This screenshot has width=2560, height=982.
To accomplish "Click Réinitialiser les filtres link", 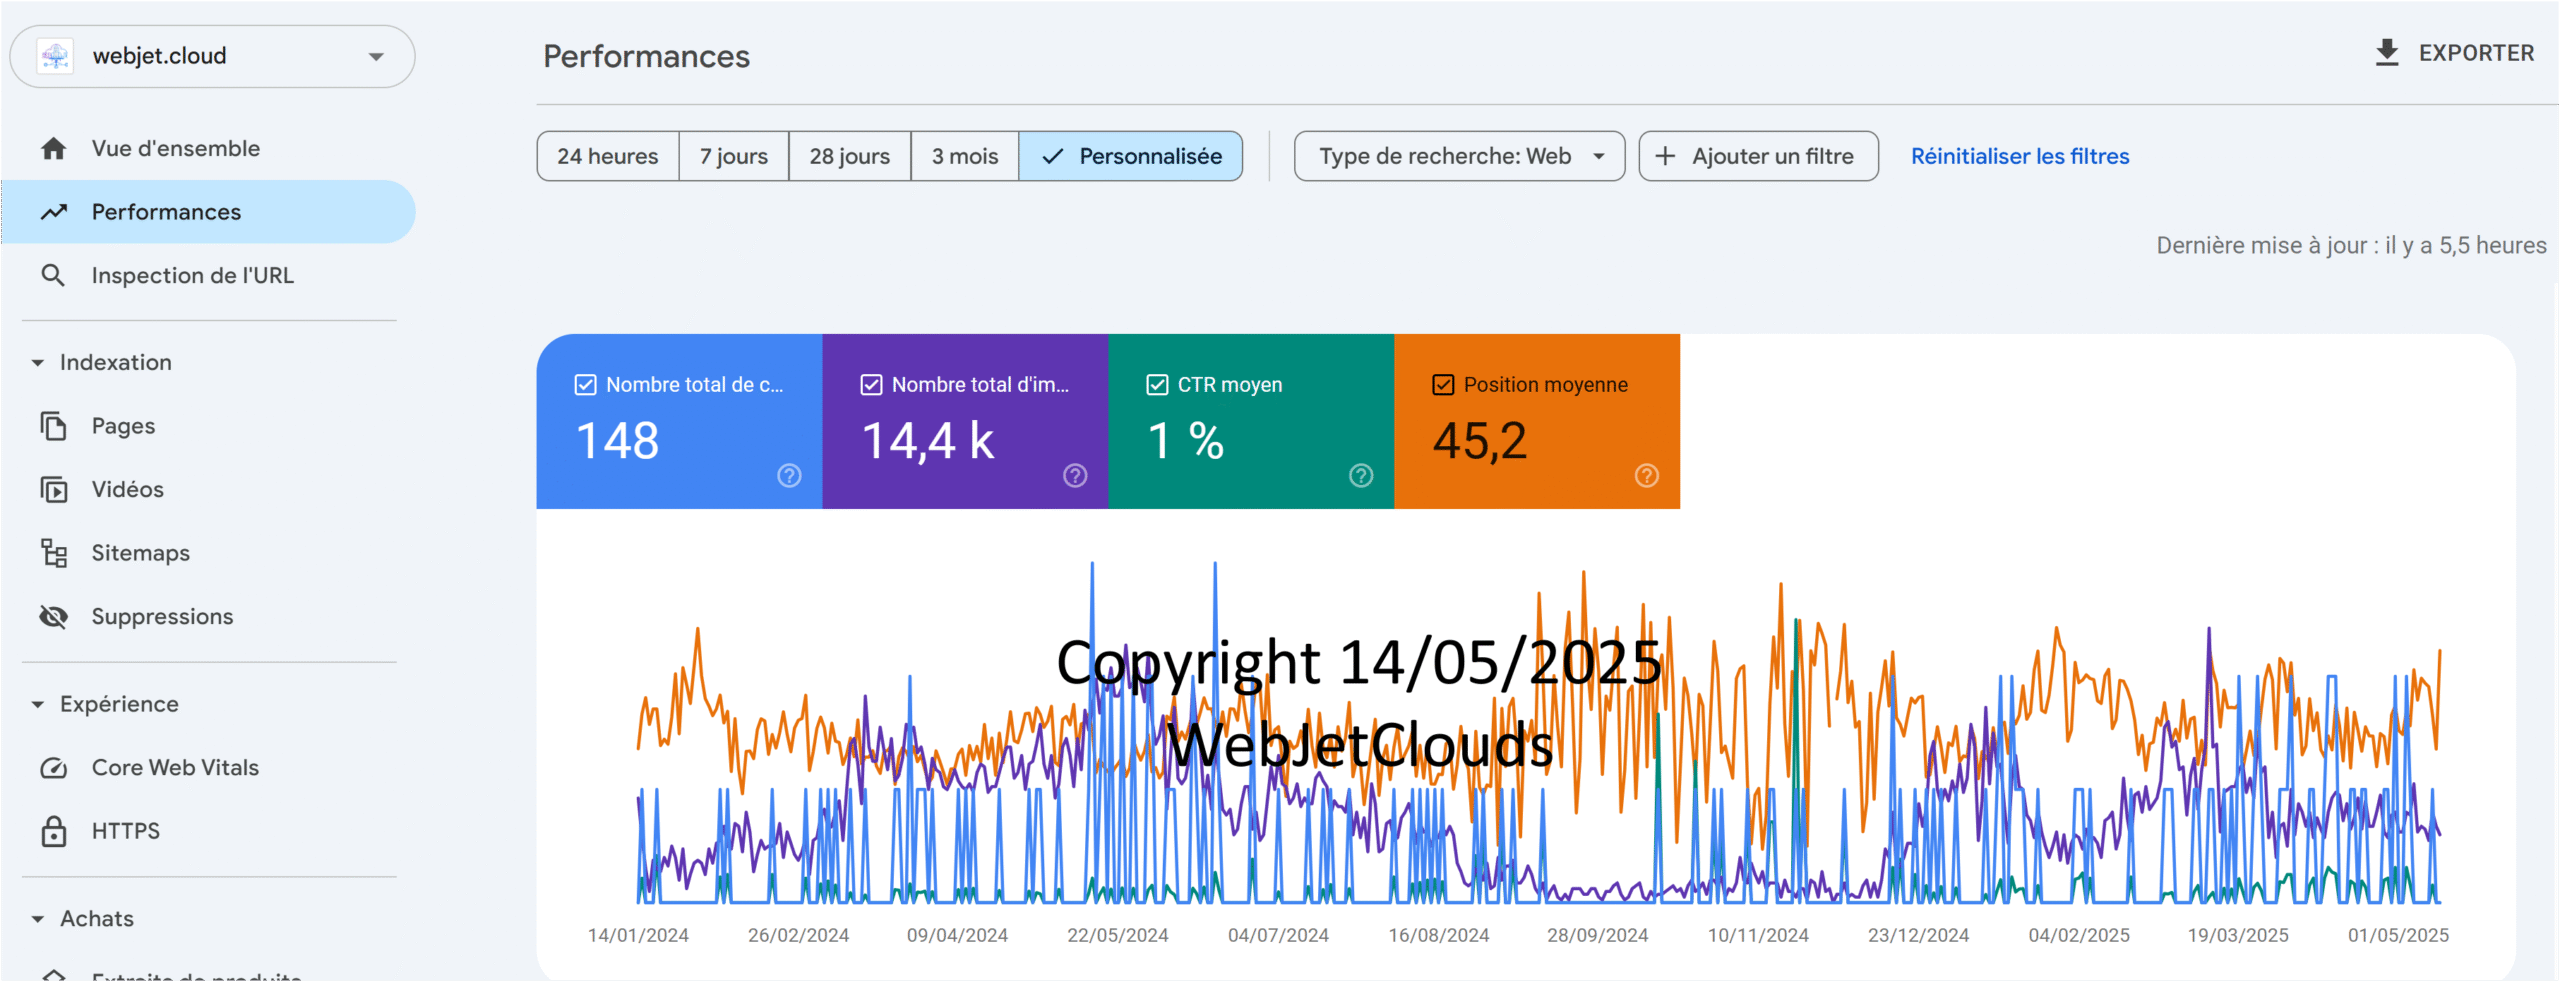I will pyautogui.click(x=2020, y=156).
